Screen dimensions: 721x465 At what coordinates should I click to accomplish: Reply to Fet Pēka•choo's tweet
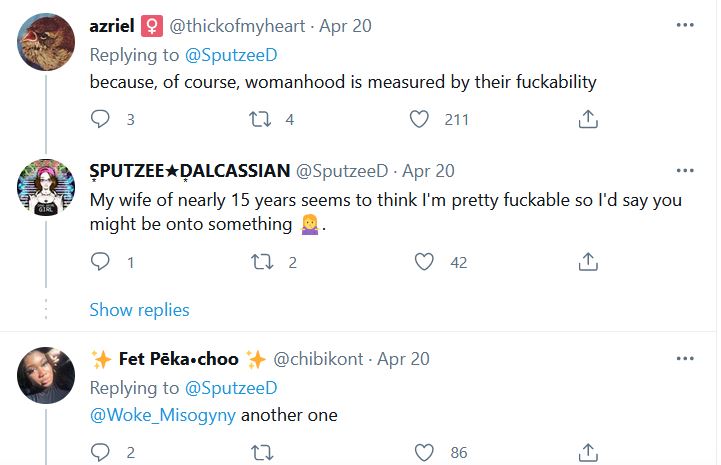coord(100,452)
